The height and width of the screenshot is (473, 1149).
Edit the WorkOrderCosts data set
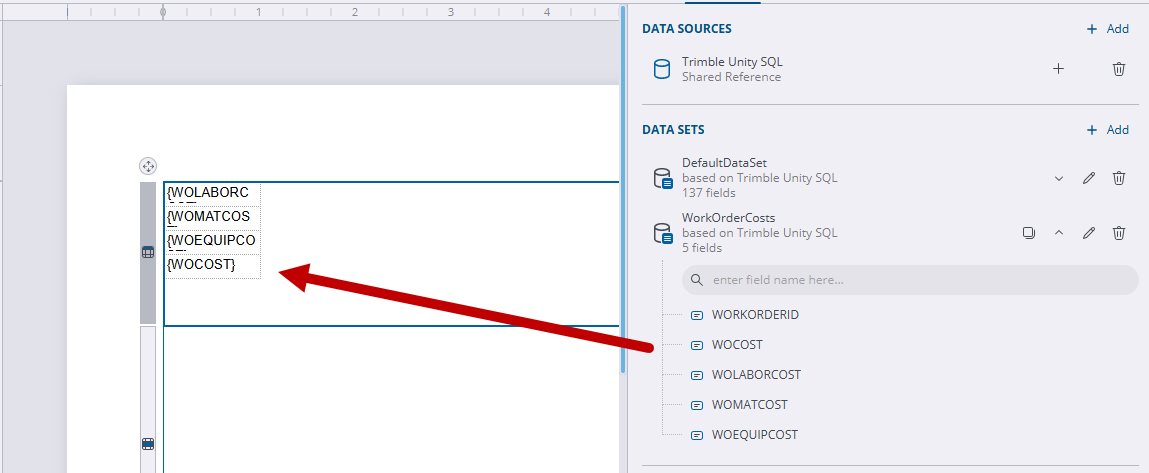tap(1089, 233)
